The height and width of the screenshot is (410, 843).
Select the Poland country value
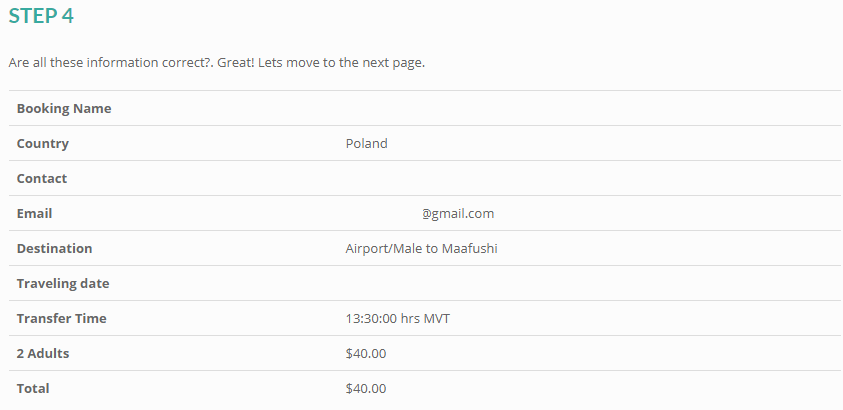366,143
